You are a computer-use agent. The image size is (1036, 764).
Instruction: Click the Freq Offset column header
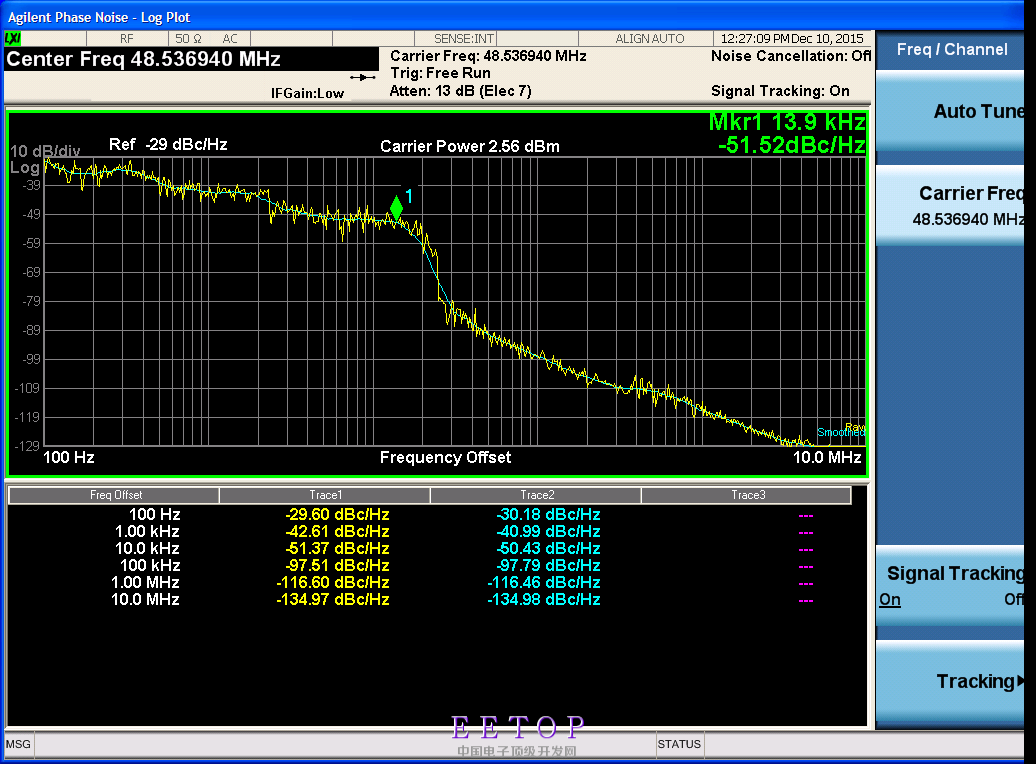point(115,495)
